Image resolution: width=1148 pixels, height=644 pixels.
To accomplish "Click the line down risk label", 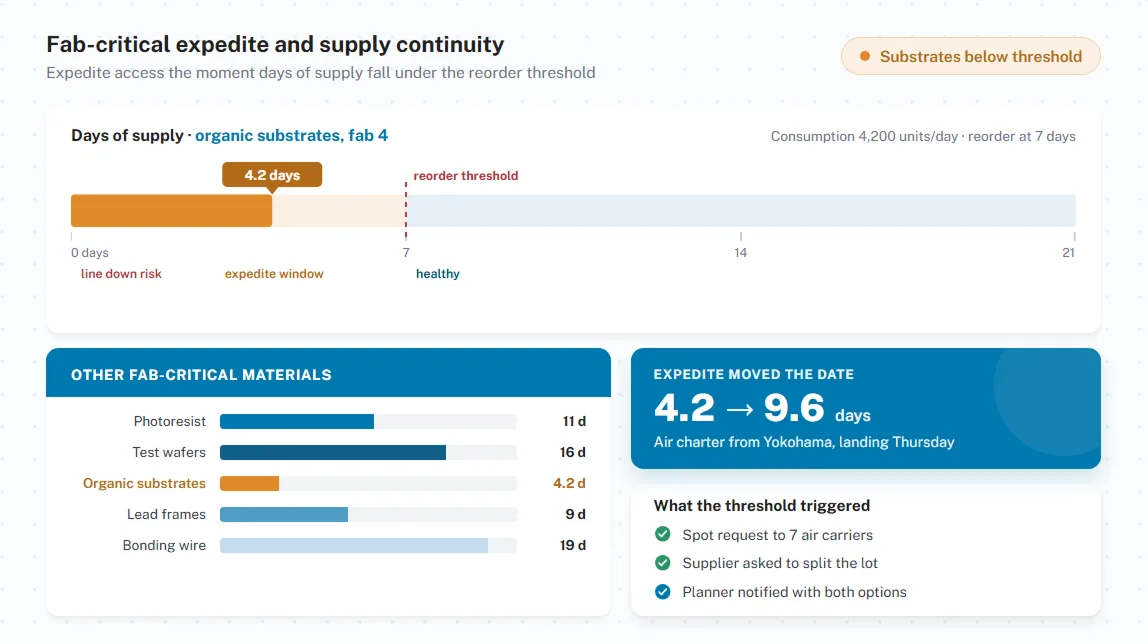I will click(x=121, y=274).
